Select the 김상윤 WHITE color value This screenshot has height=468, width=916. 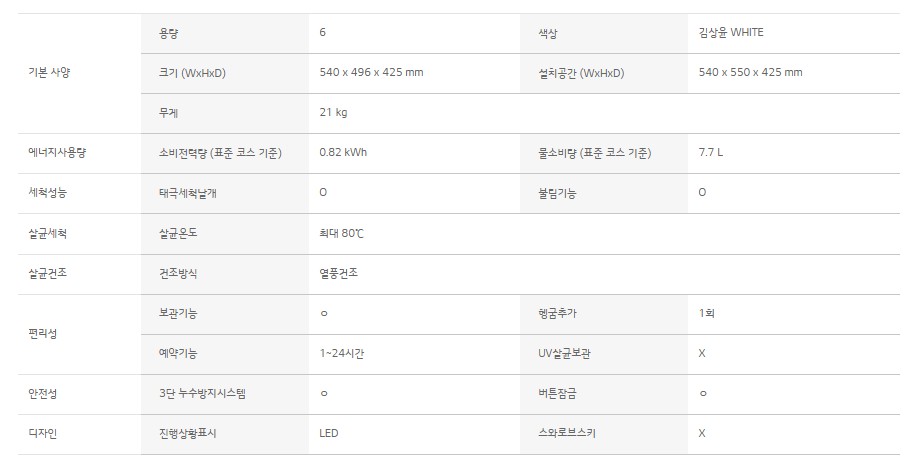[731, 33]
